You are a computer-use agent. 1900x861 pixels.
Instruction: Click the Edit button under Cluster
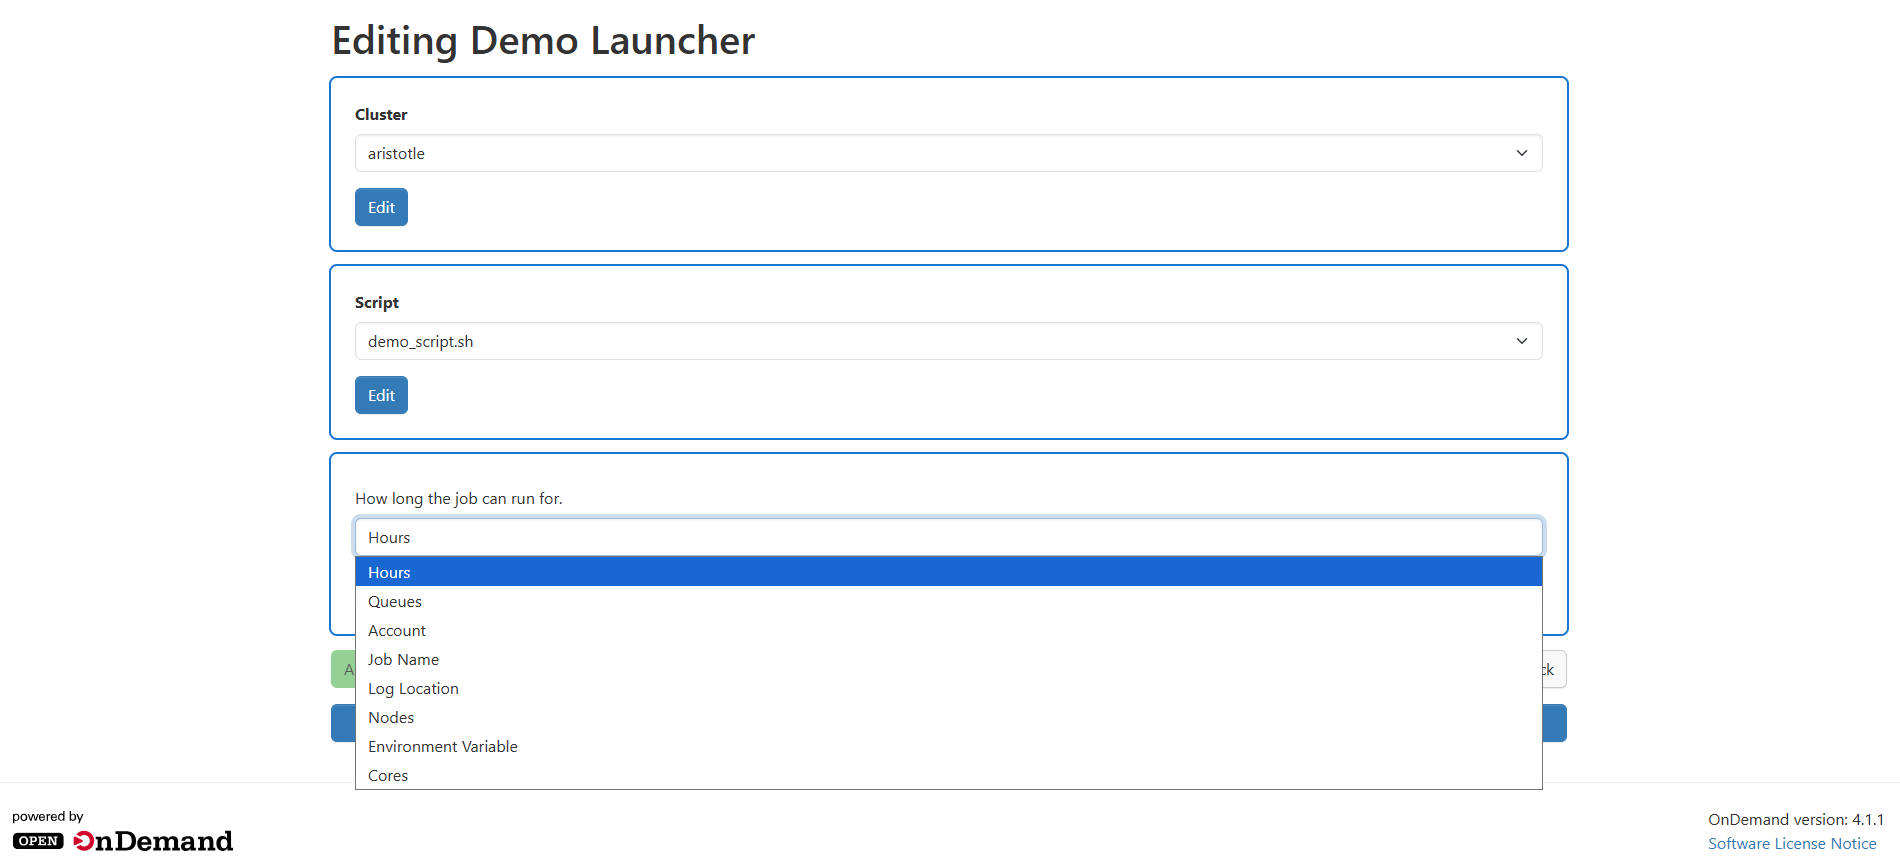[x=381, y=207]
